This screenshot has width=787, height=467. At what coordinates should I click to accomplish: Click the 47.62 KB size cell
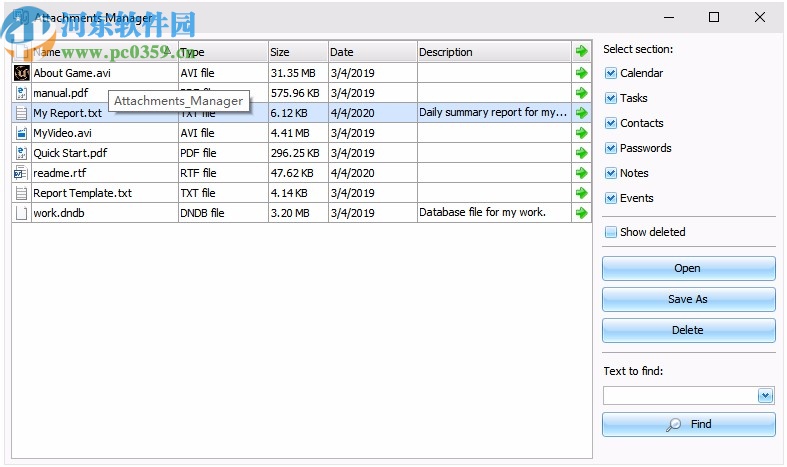pyautogui.click(x=298, y=173)
